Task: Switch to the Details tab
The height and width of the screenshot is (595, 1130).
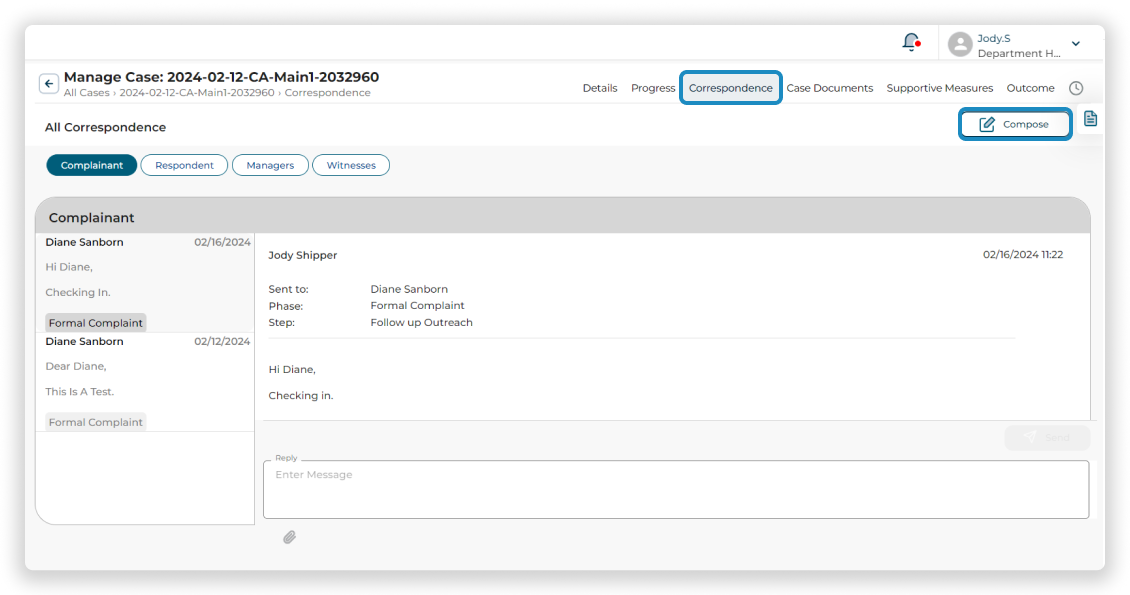Action: 599,88
